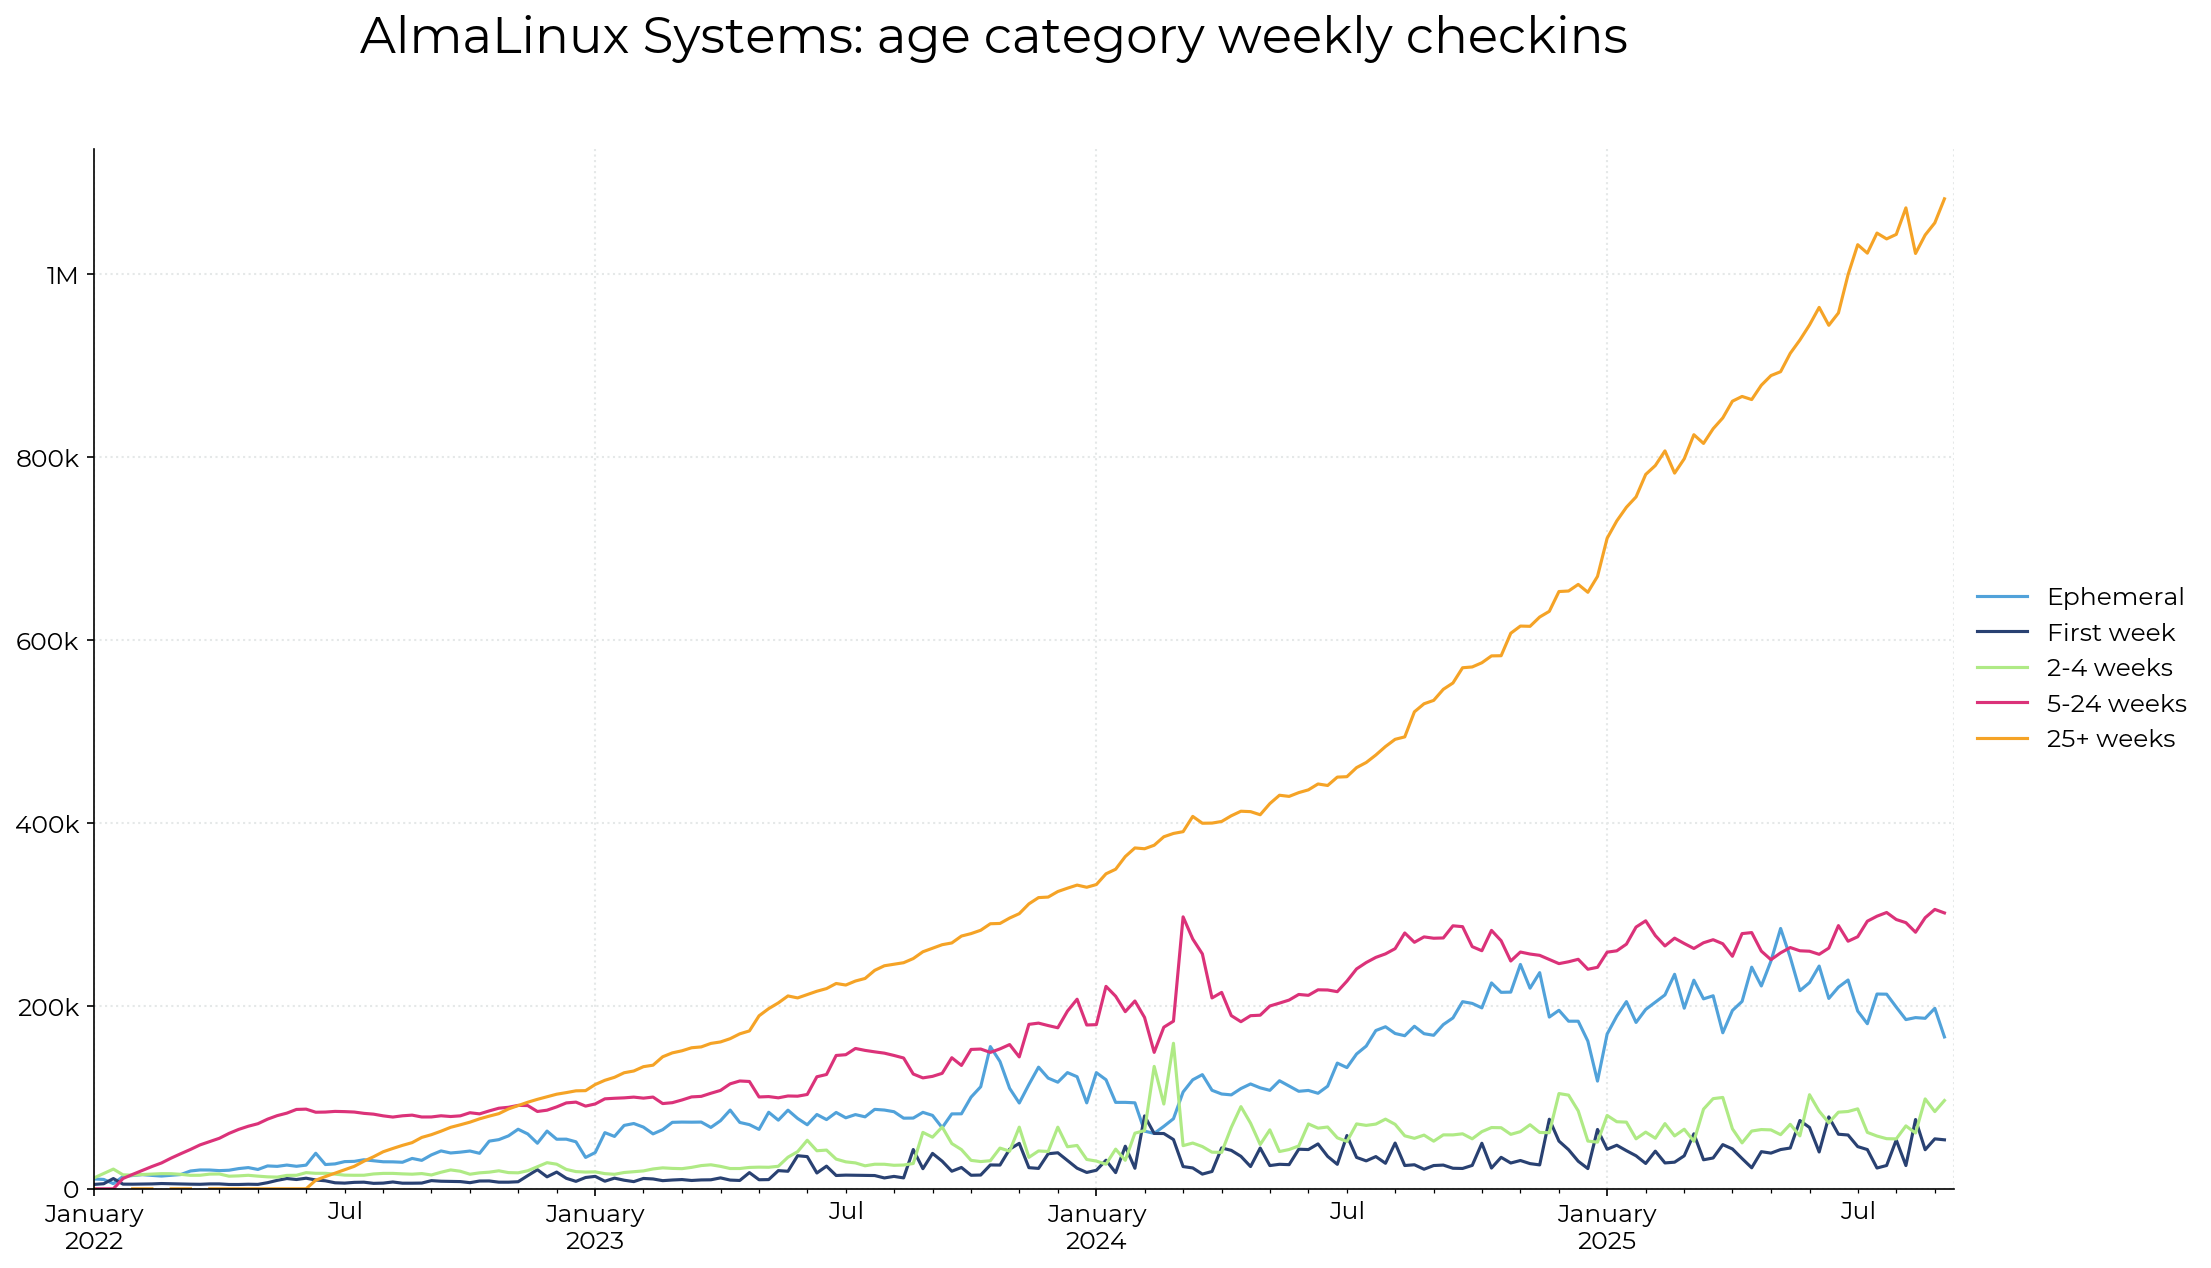Viewport: 2211px width, 1268px height.
Task: Toggle the First week legend item
Action: click(x=2110, y=633)
